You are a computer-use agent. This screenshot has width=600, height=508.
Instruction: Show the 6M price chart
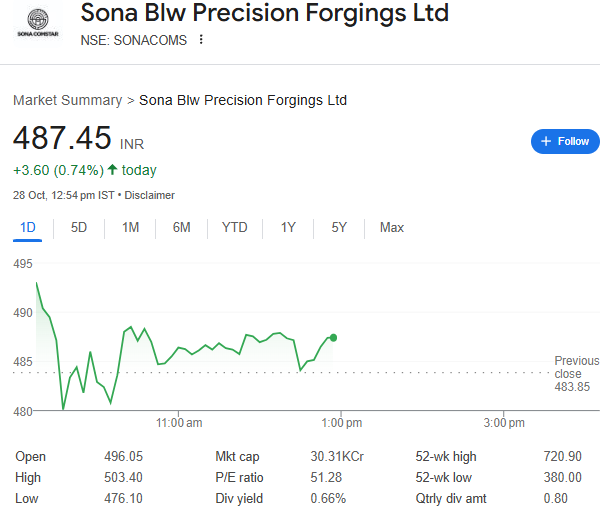(181, 228)
